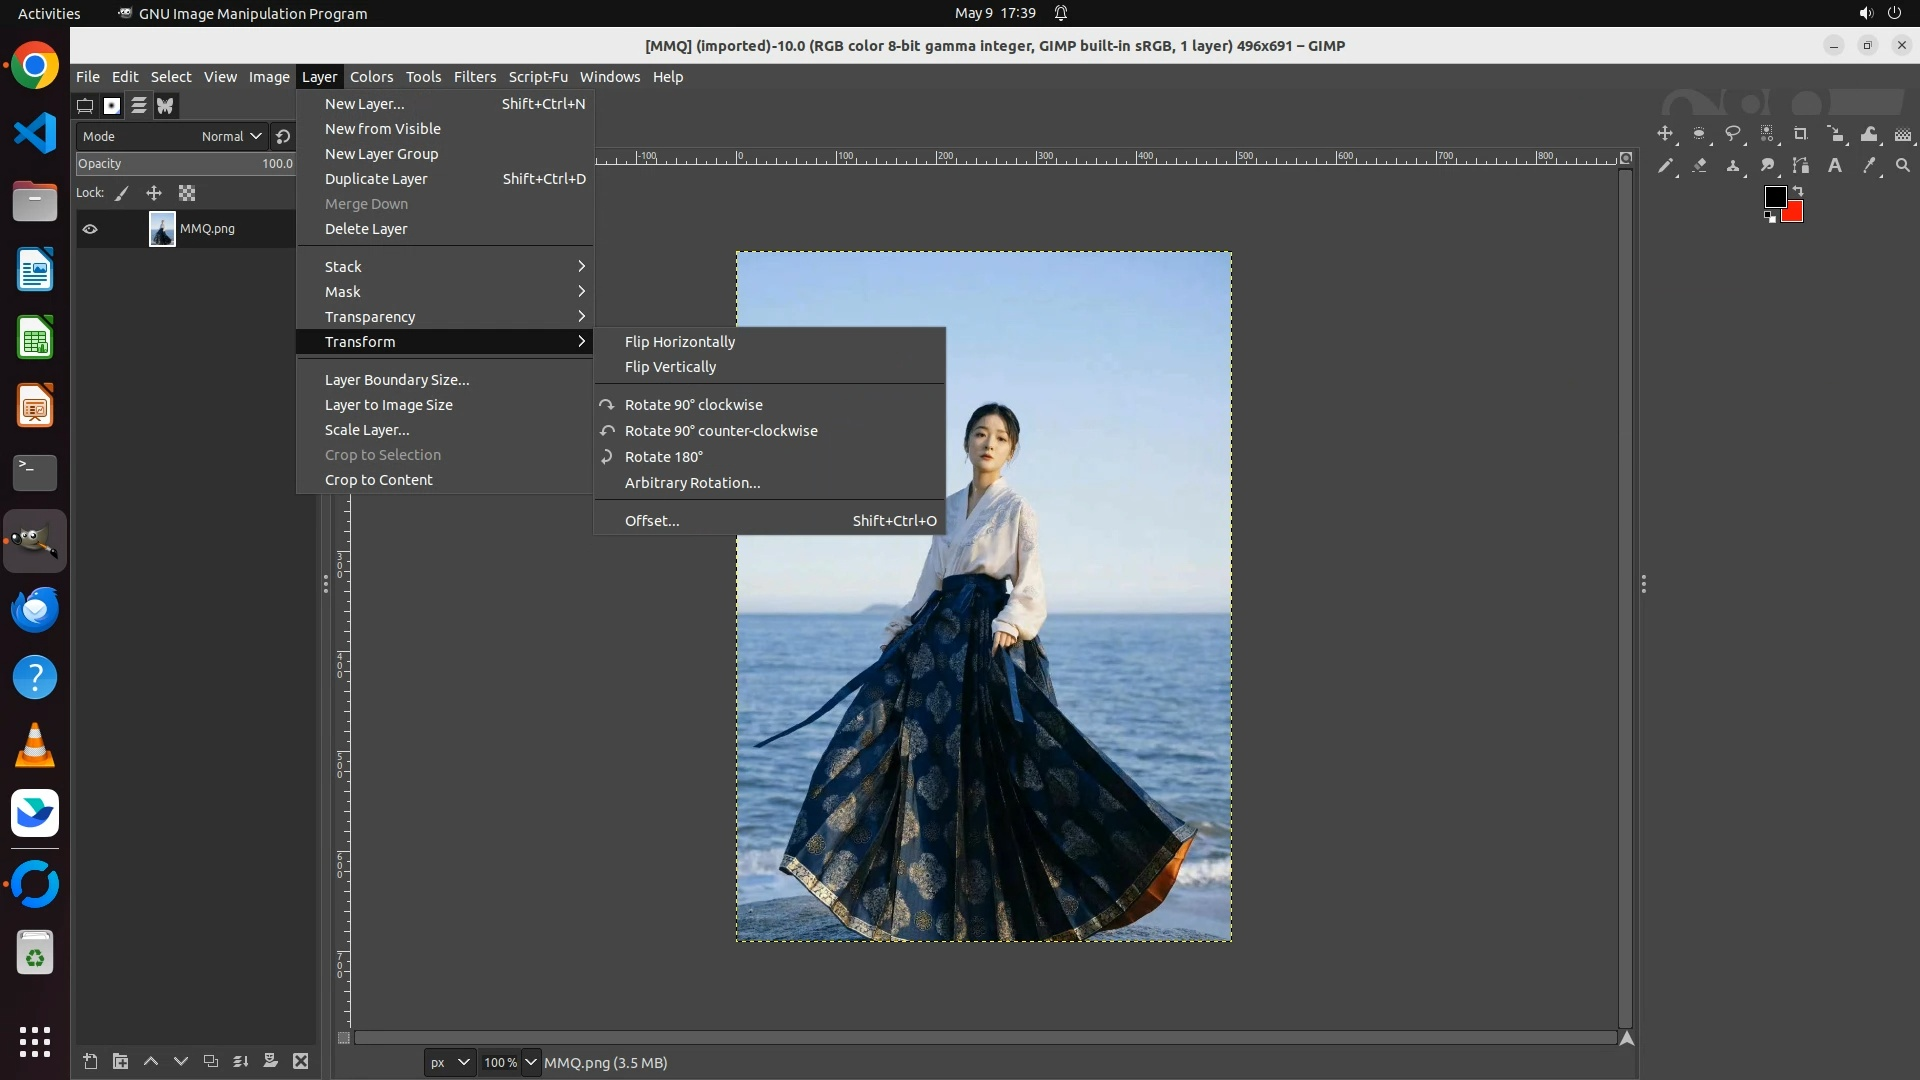Select the Crop tool in toolbox
Screen dimensions: 1920x1080
tap(1801, 134)
